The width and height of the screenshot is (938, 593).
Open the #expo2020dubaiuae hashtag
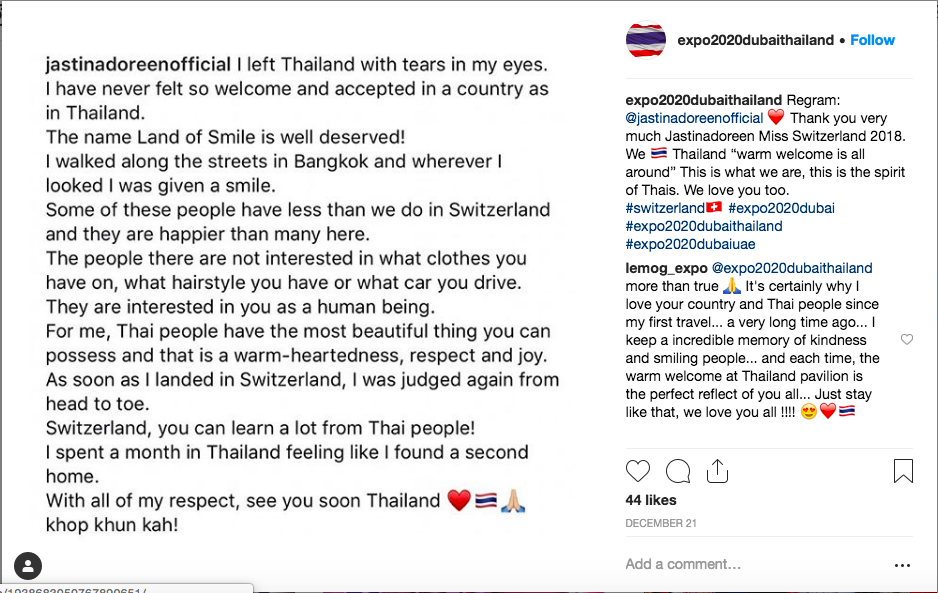pyautogui.click(x=690, y=244)
